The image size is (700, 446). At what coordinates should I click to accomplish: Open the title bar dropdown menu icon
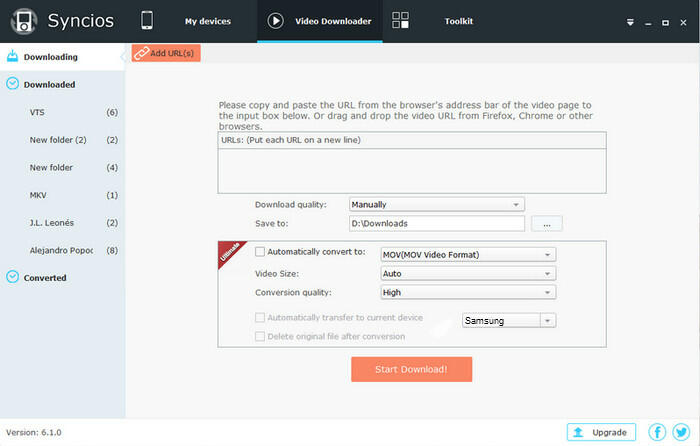coord(630,22)
